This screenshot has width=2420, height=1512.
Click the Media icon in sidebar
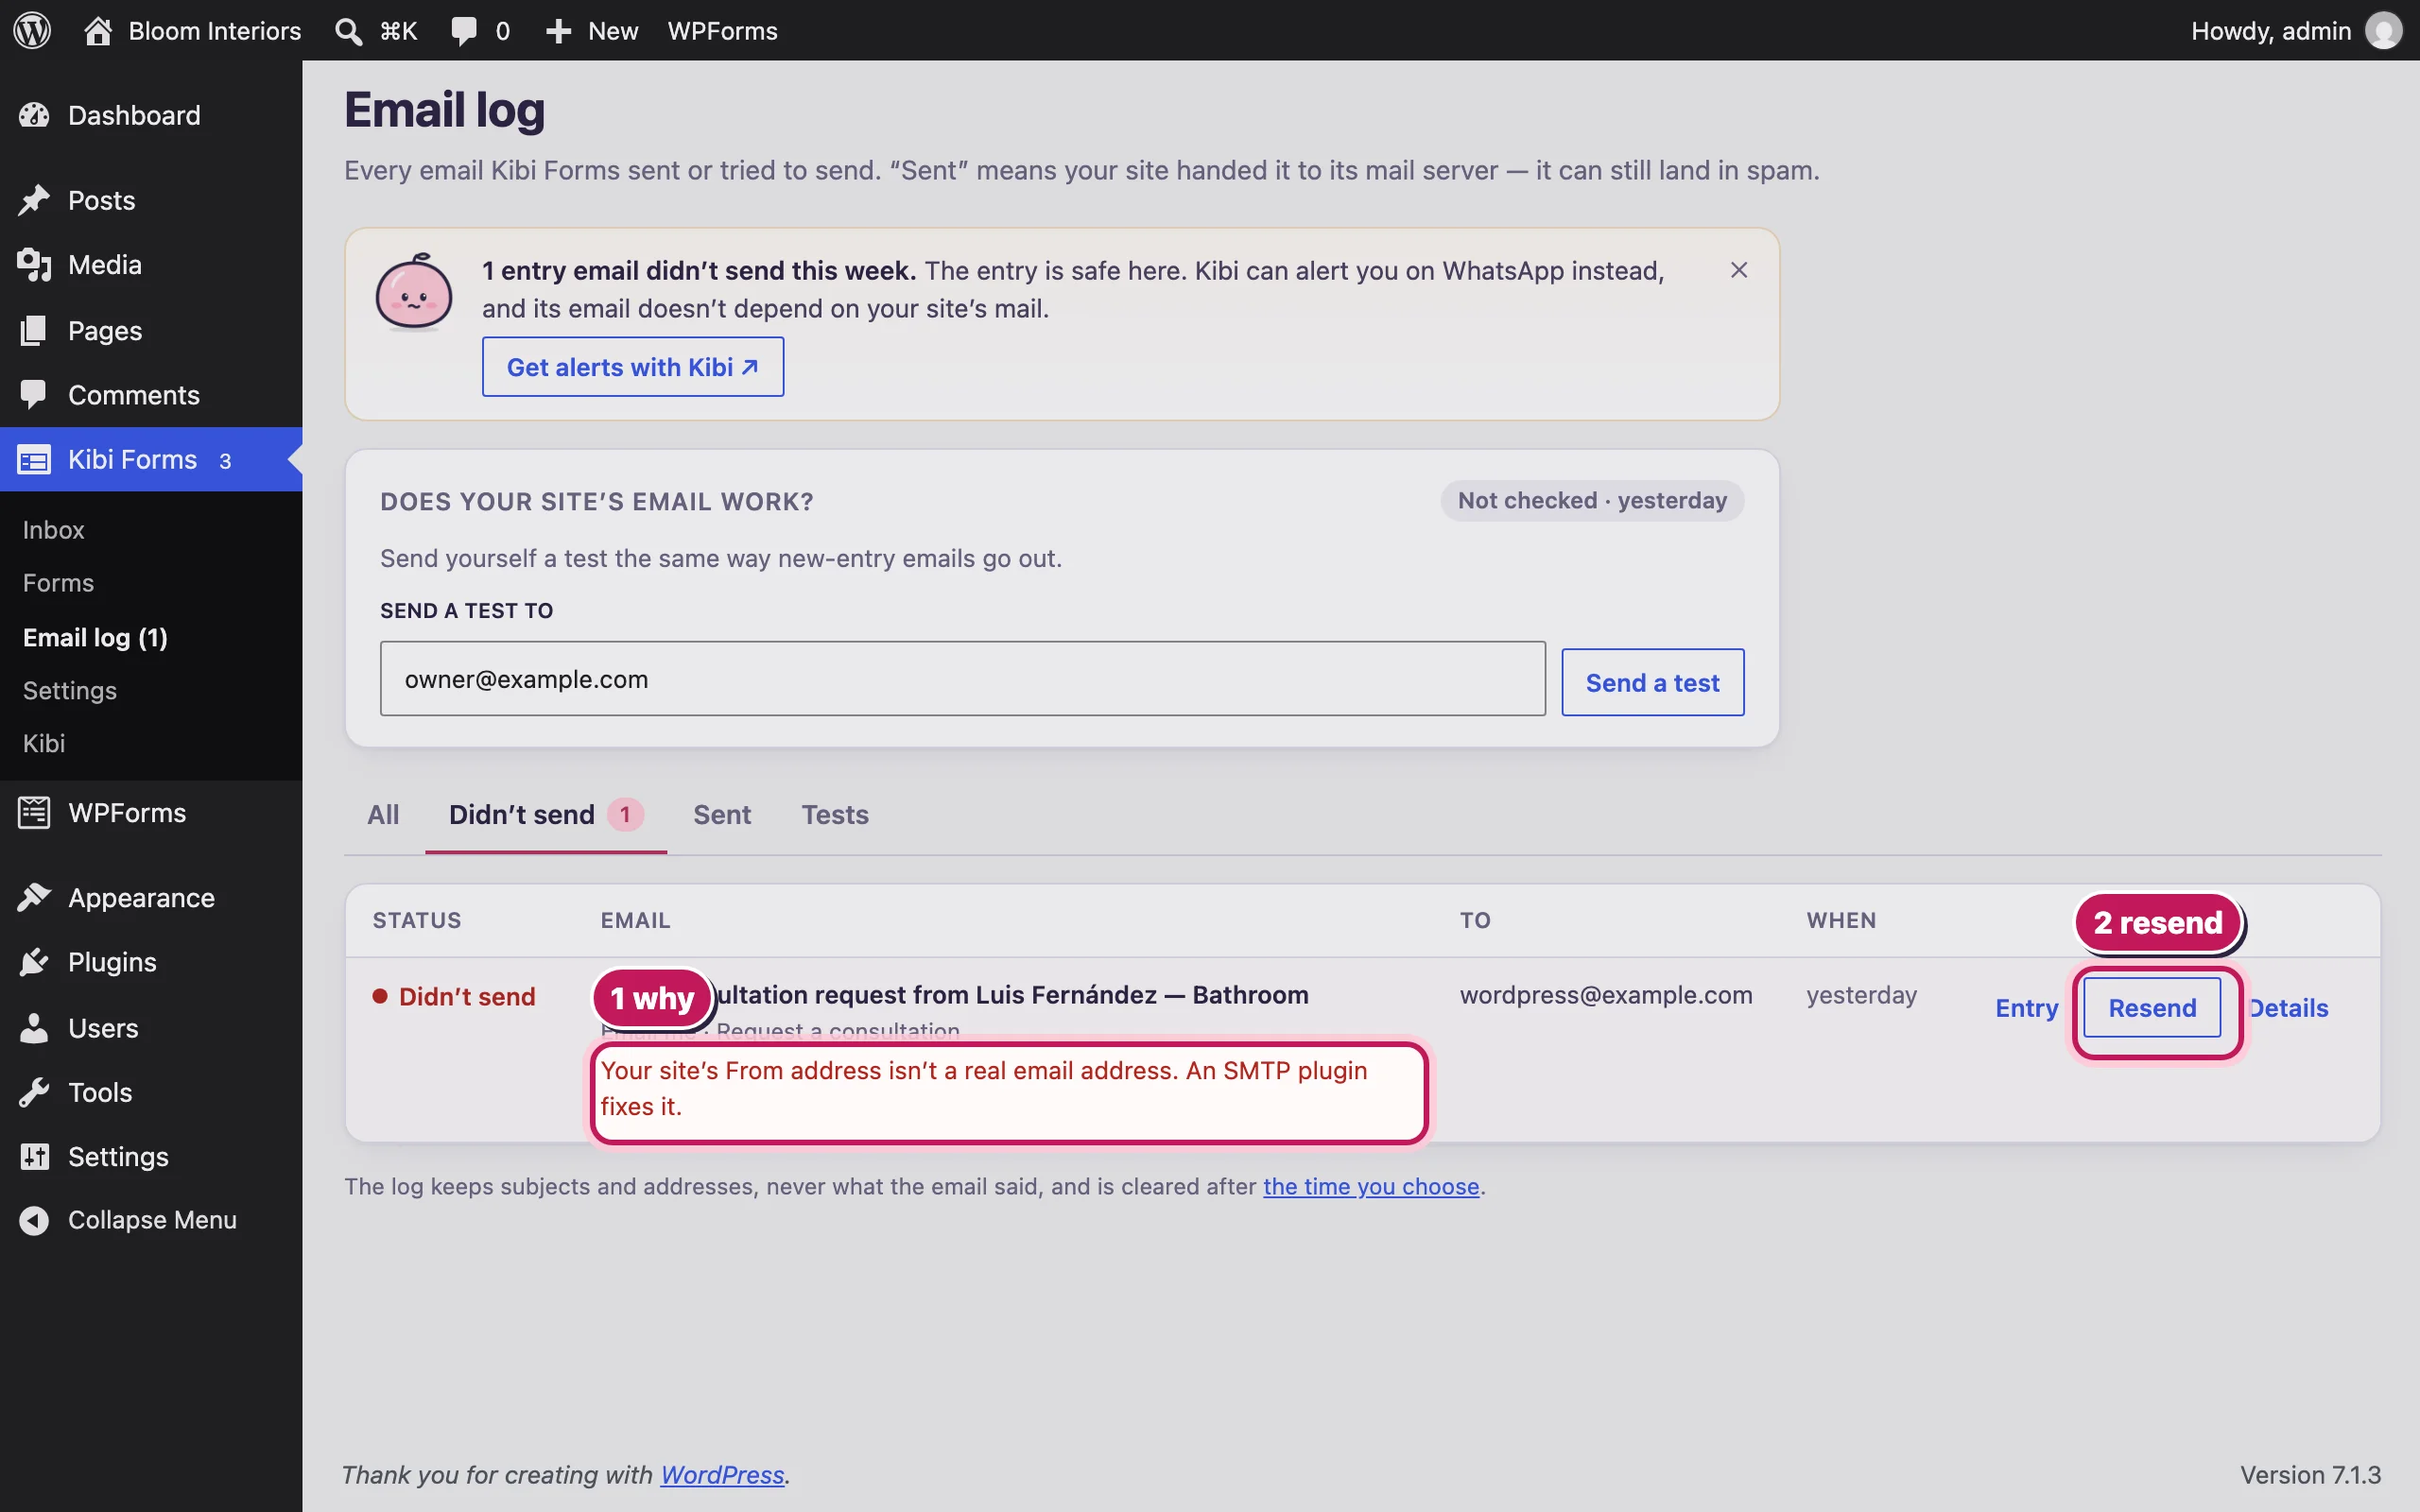coord(34,265)
